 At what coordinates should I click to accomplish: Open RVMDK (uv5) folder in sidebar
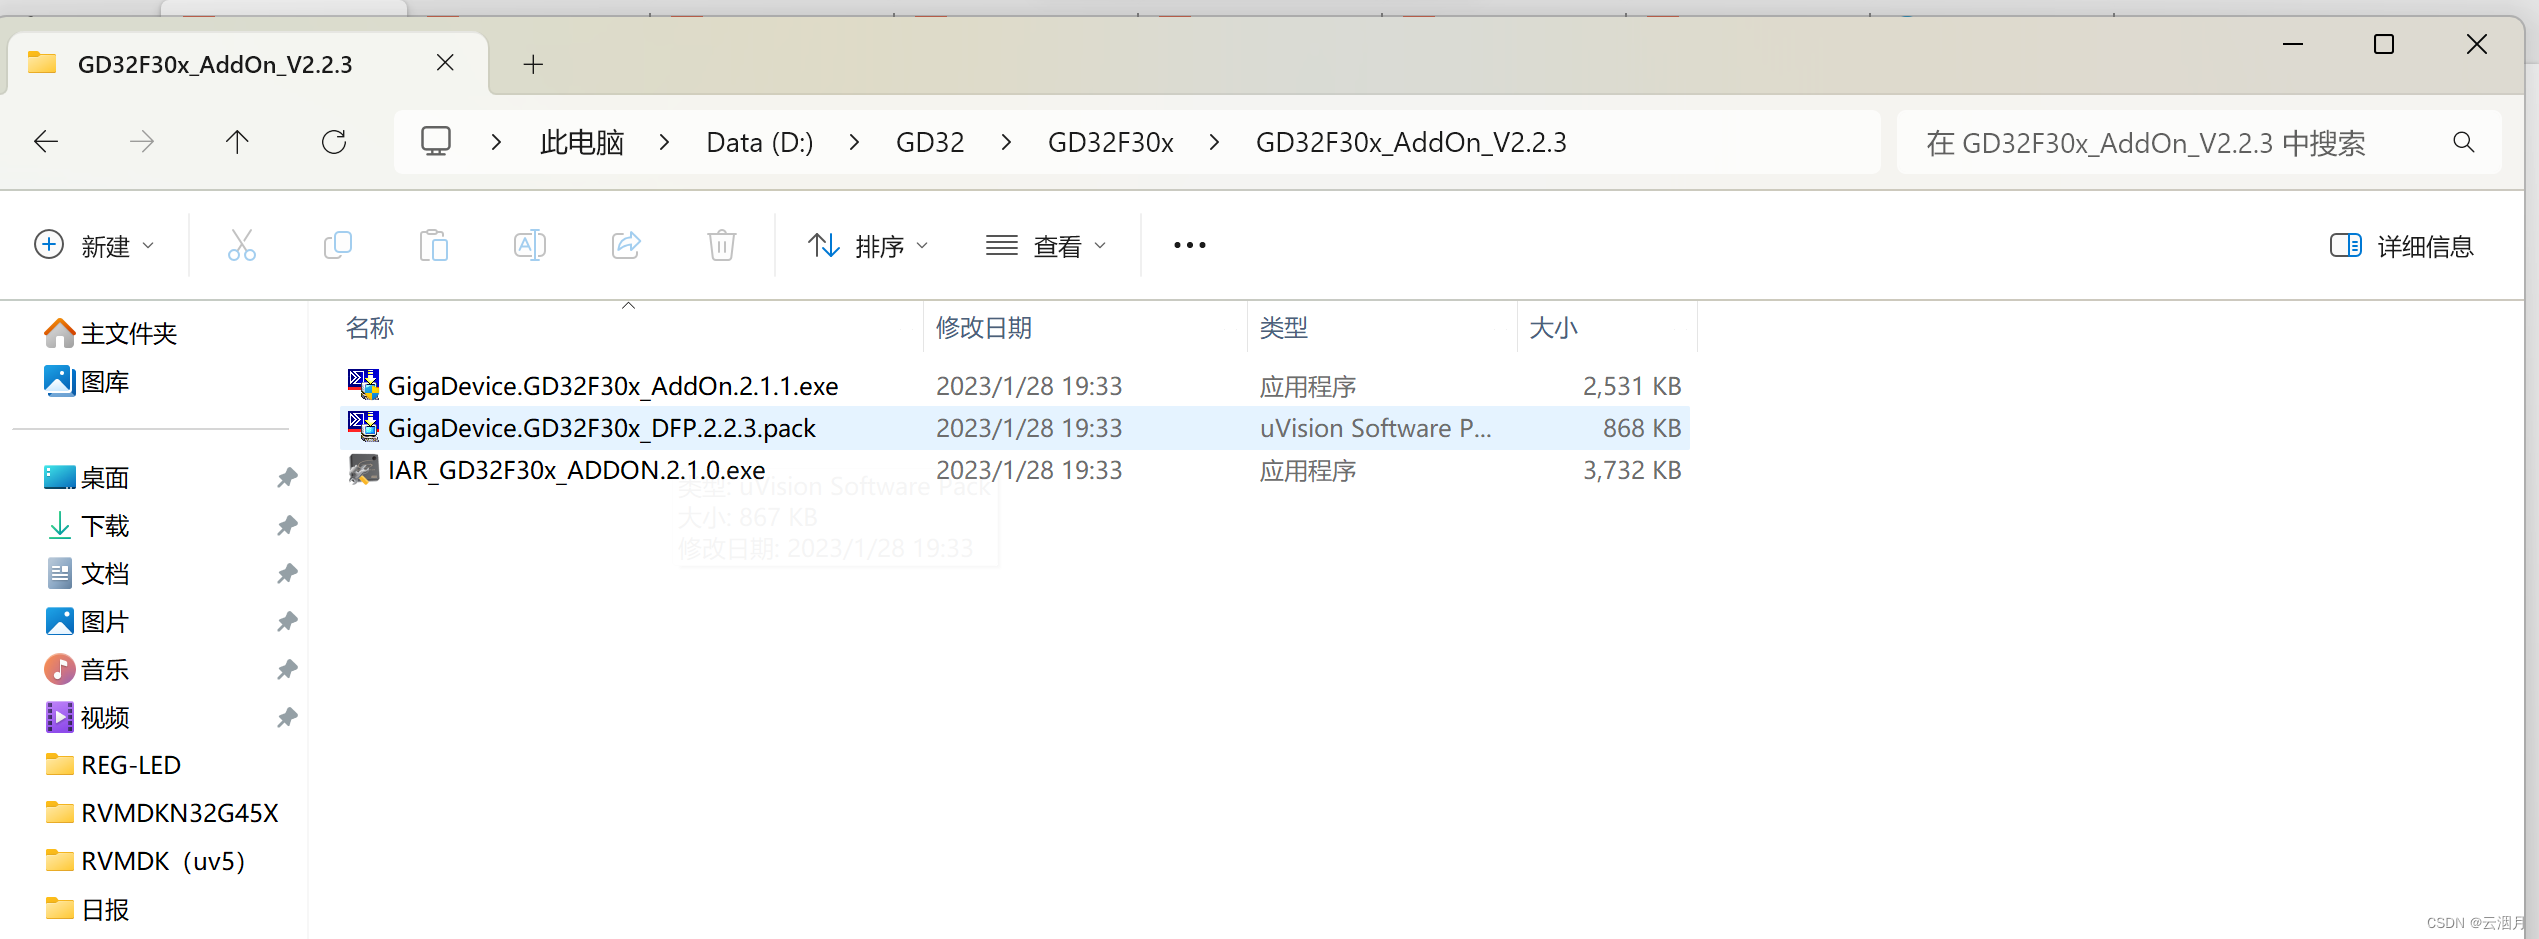click(x=146, y=861)
